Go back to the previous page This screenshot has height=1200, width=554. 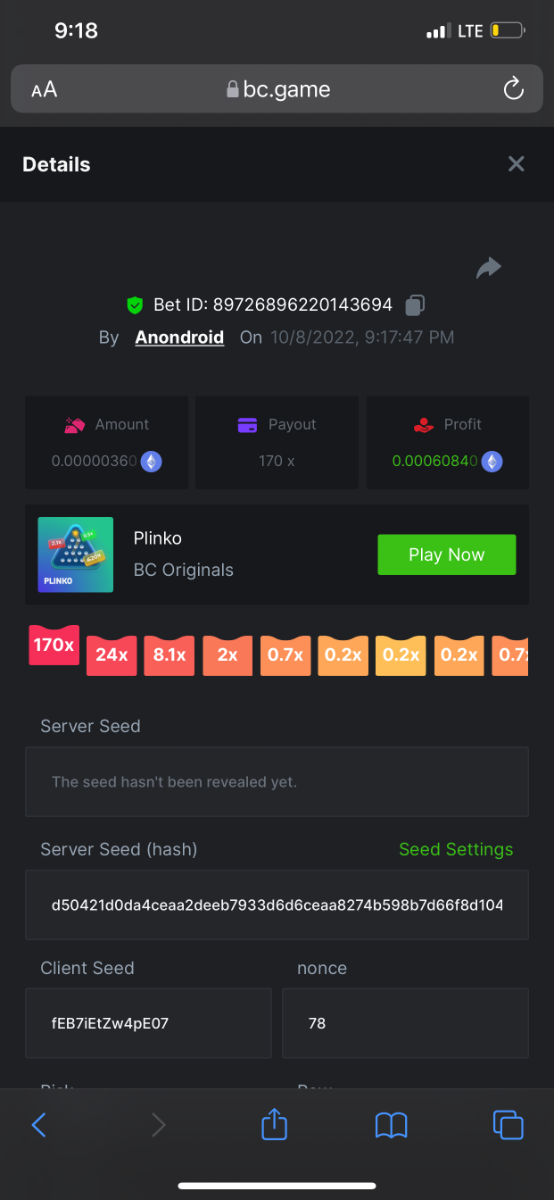point(39,1125)
